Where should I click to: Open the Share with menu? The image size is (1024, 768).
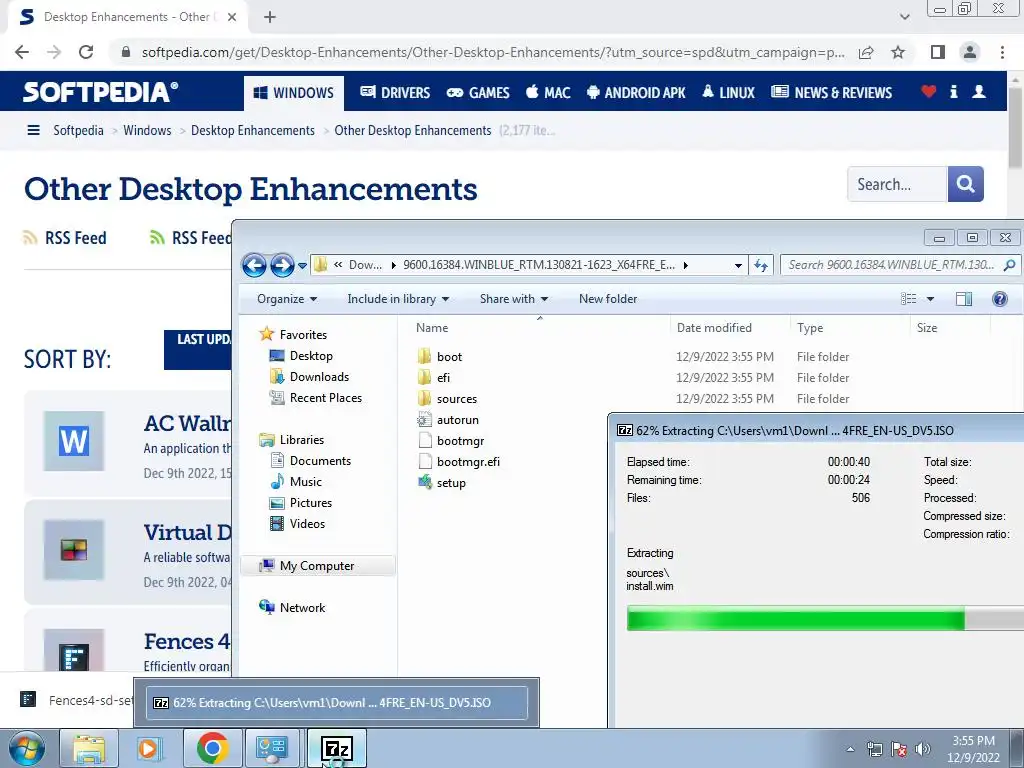pos(513,298)
